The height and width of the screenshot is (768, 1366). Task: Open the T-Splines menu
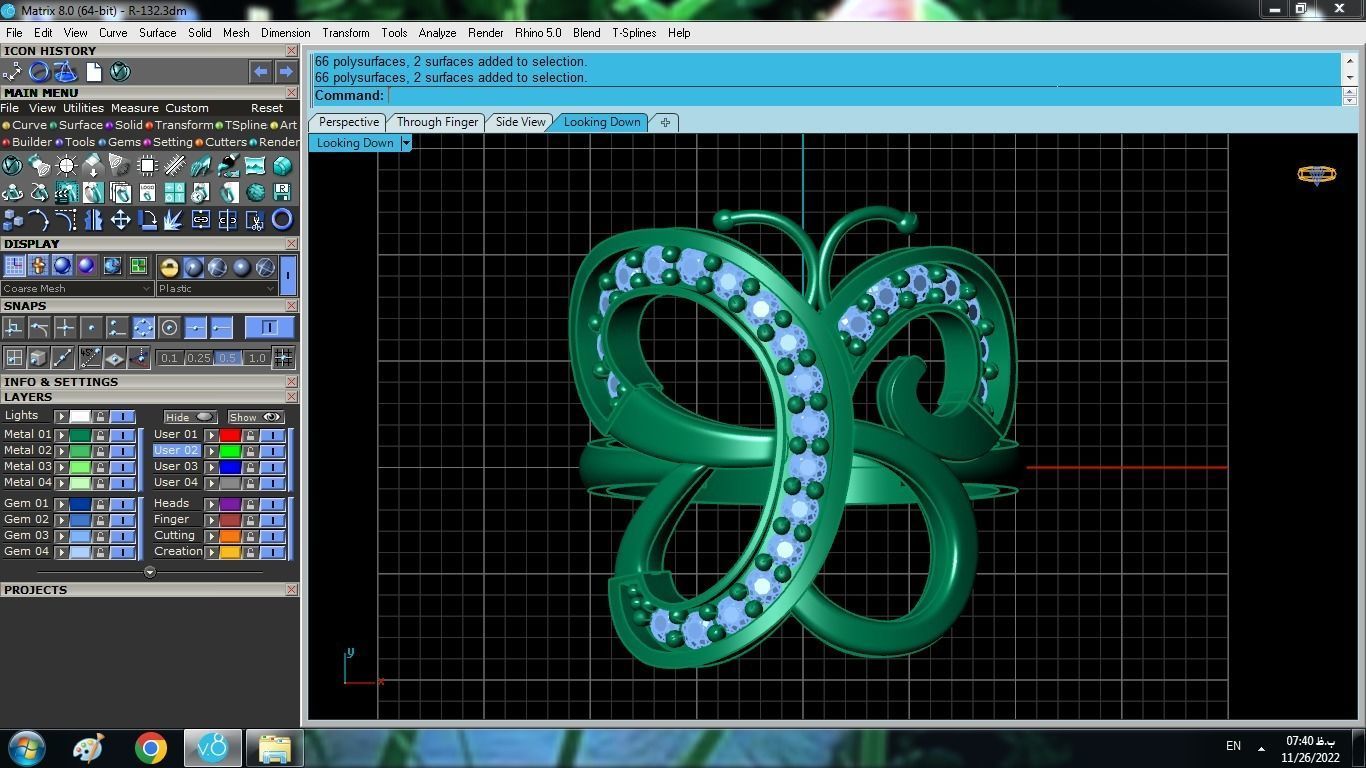tap(634, 33)
